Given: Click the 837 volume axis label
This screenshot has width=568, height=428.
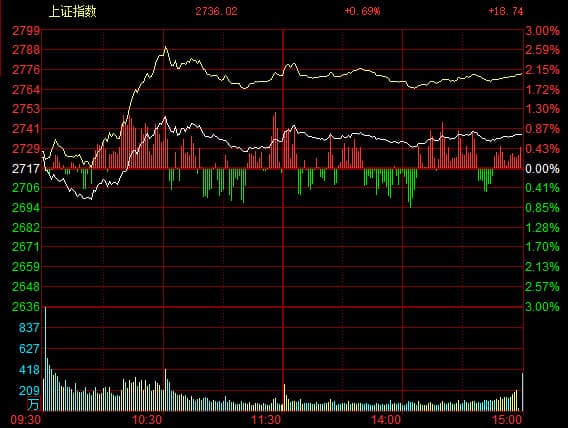Looking at the screenshot, I should [x=29, y=328].
